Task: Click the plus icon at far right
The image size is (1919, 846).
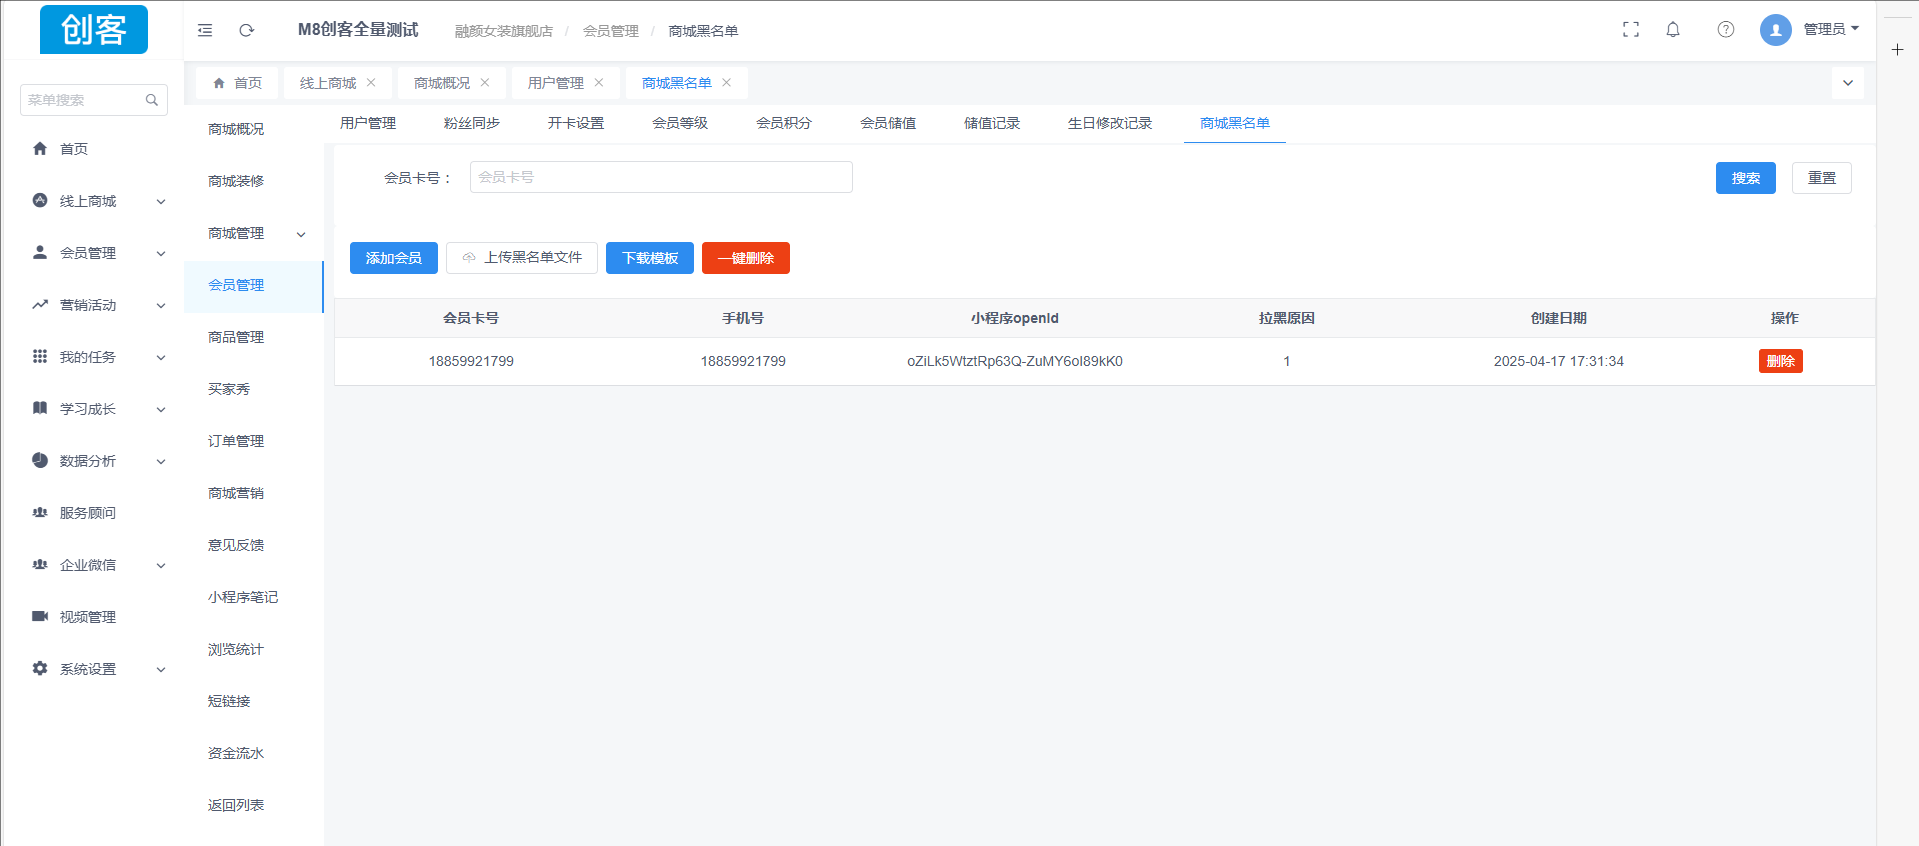Action: pyautogui.click(x=1897, y=50)
